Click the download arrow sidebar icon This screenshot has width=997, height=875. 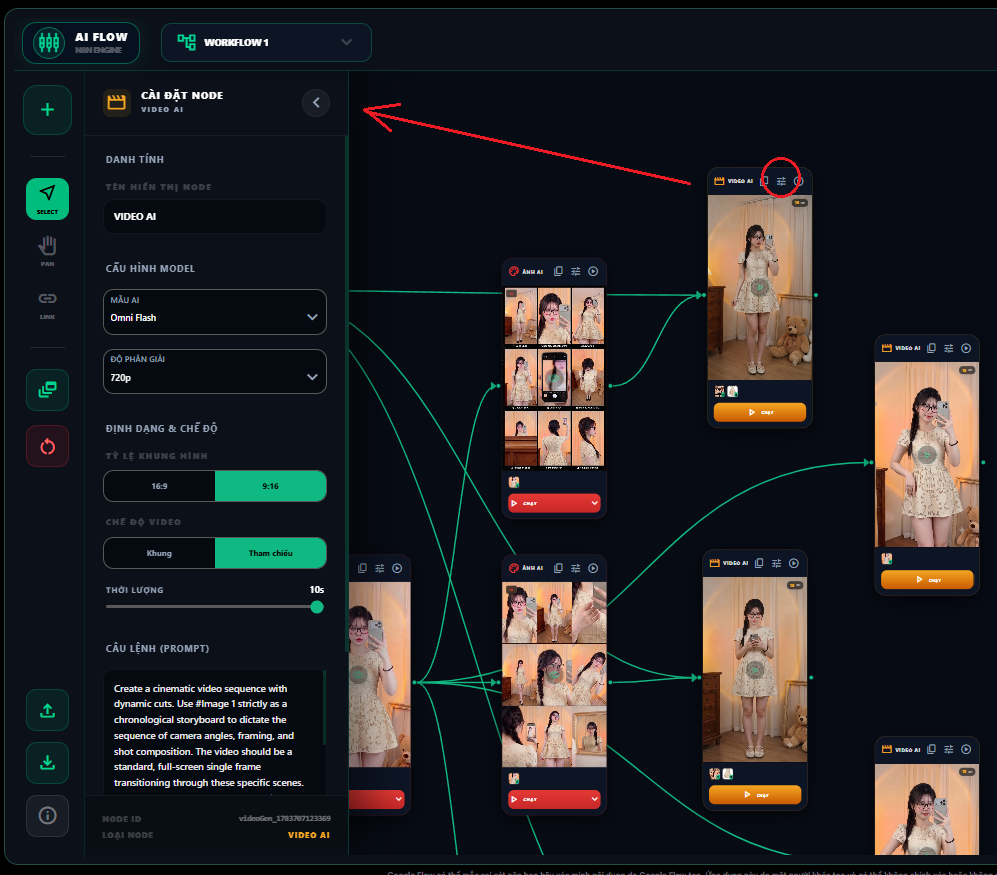tap(47, 762)
